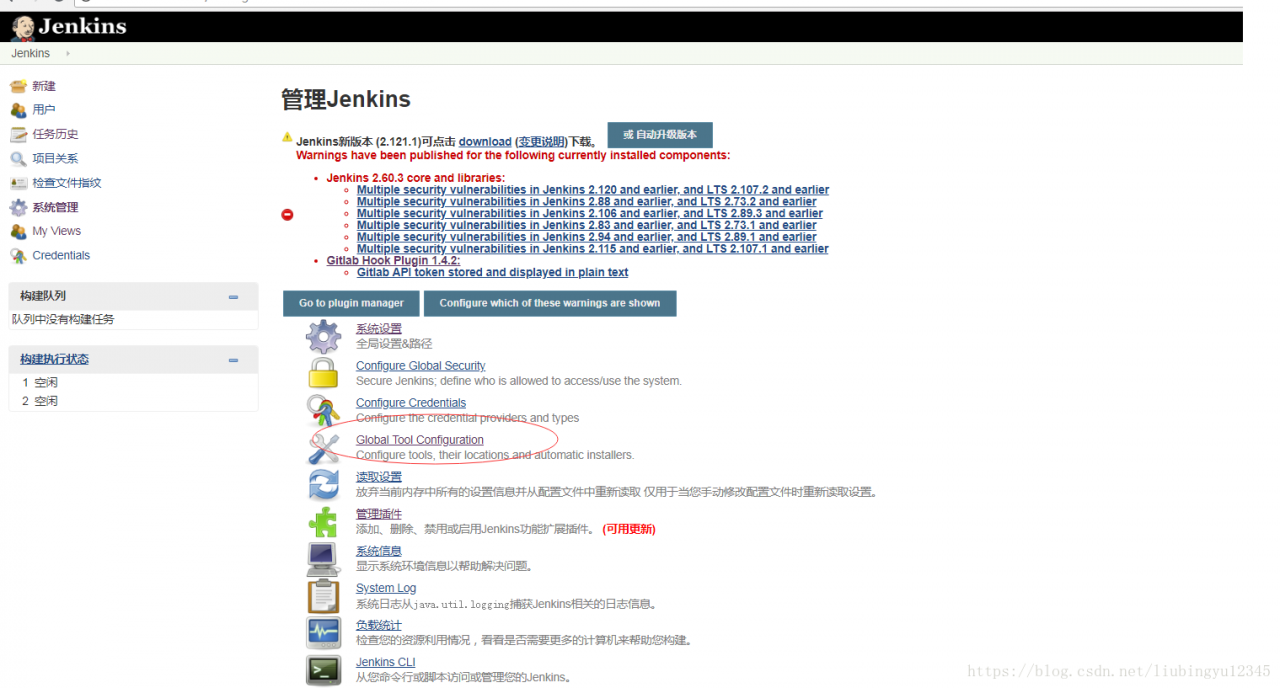The image size is (1280, 688).
Task: Open the 构建执行状态 header link
Action: click(54, 359)
